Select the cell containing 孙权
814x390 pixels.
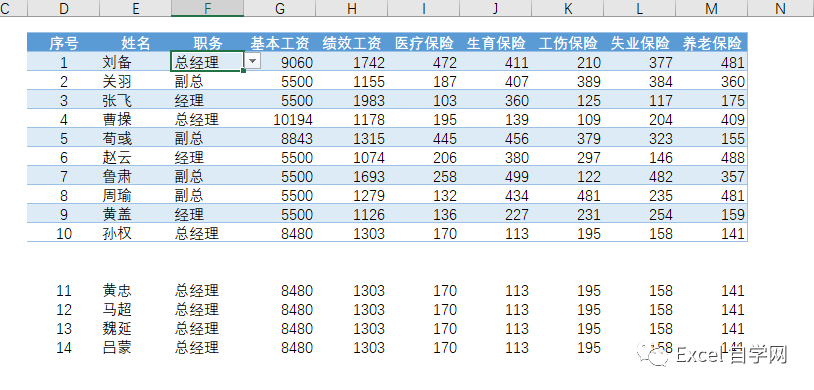pyautogui.click(x=135, y=233)
